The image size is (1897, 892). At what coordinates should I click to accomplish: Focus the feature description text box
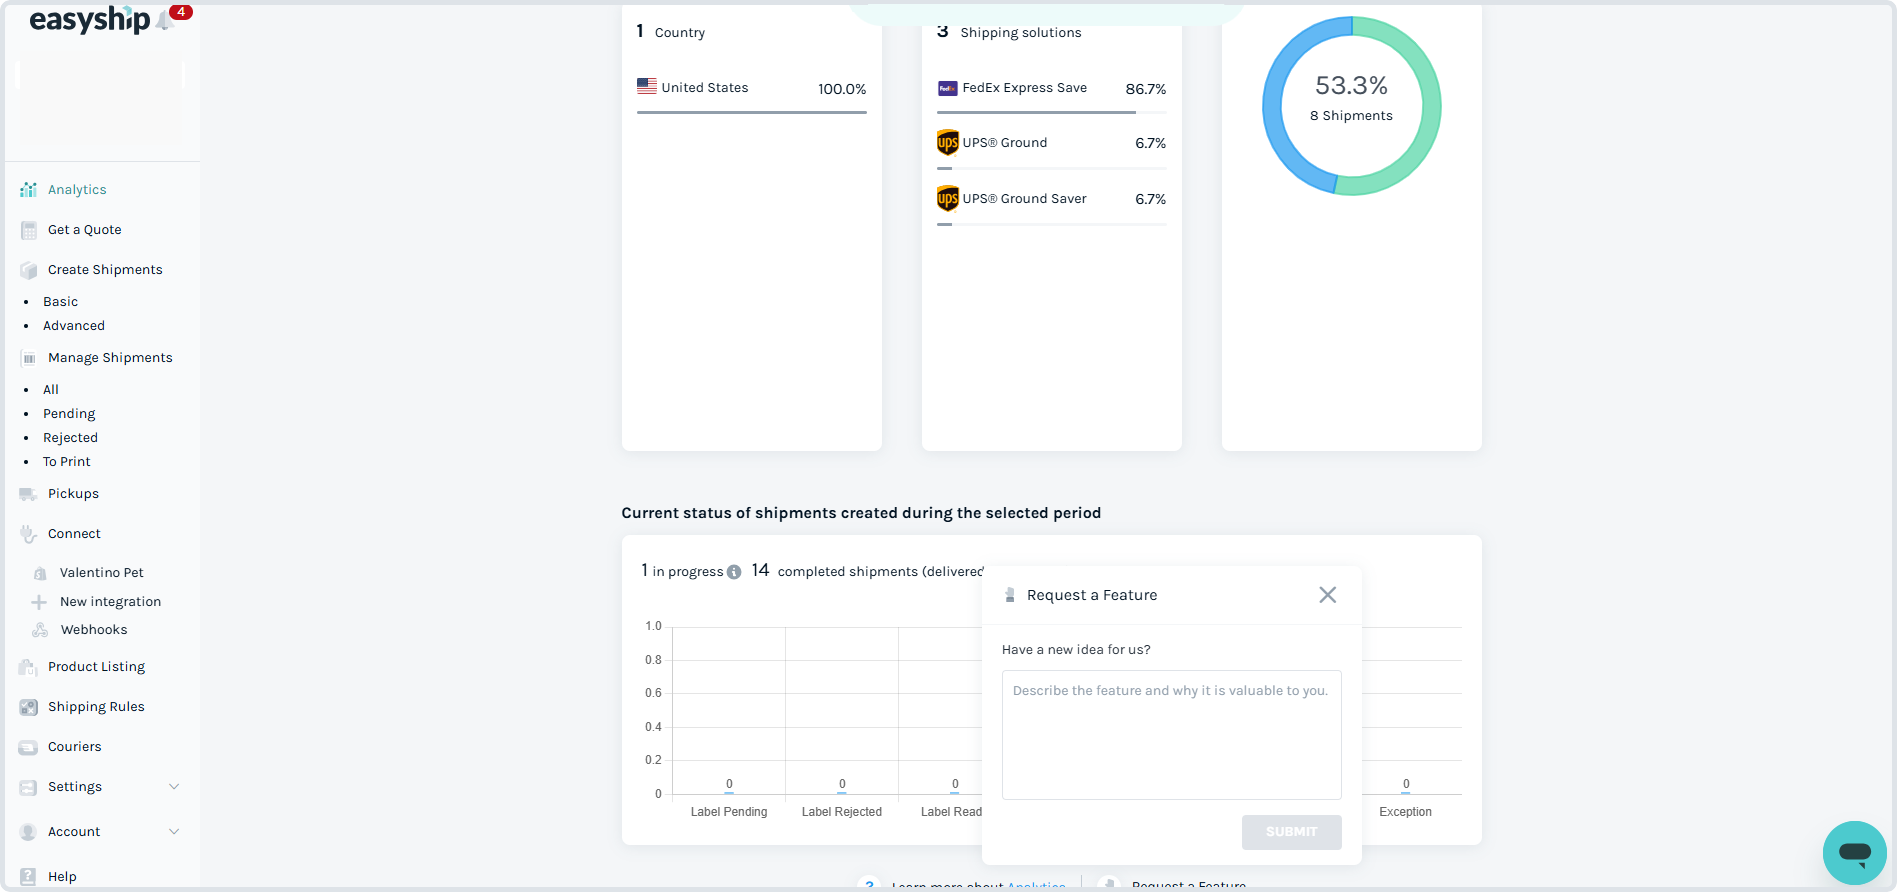point(1171,735)
